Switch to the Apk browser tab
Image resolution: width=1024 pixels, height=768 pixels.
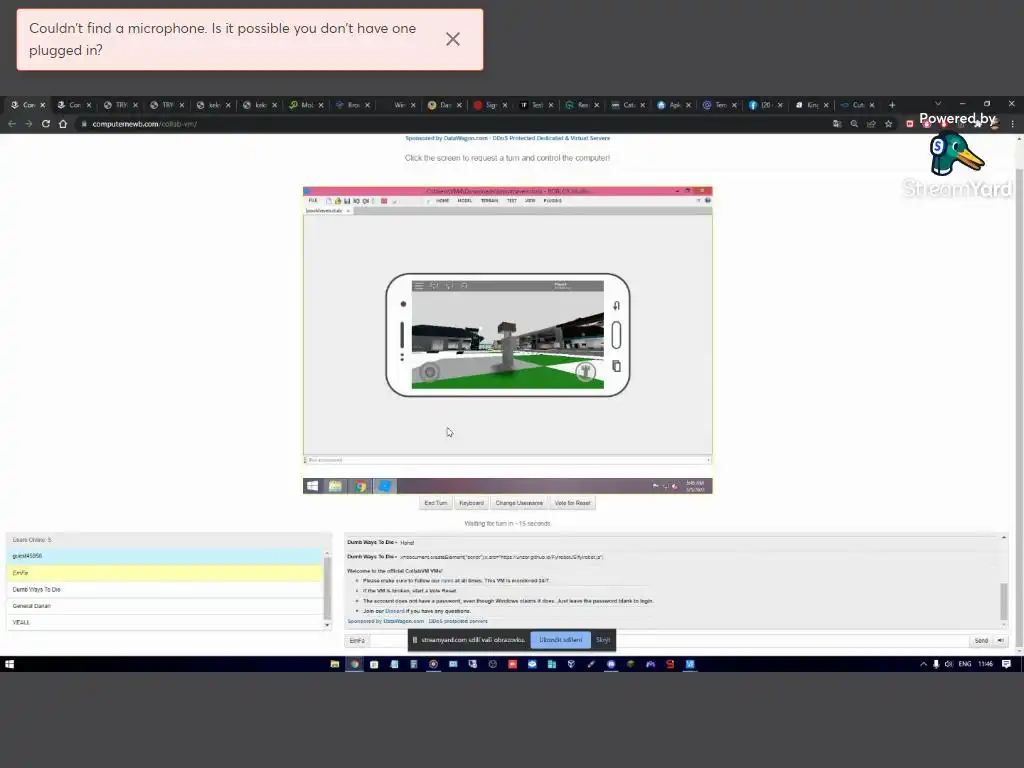[x=675, y=104]
